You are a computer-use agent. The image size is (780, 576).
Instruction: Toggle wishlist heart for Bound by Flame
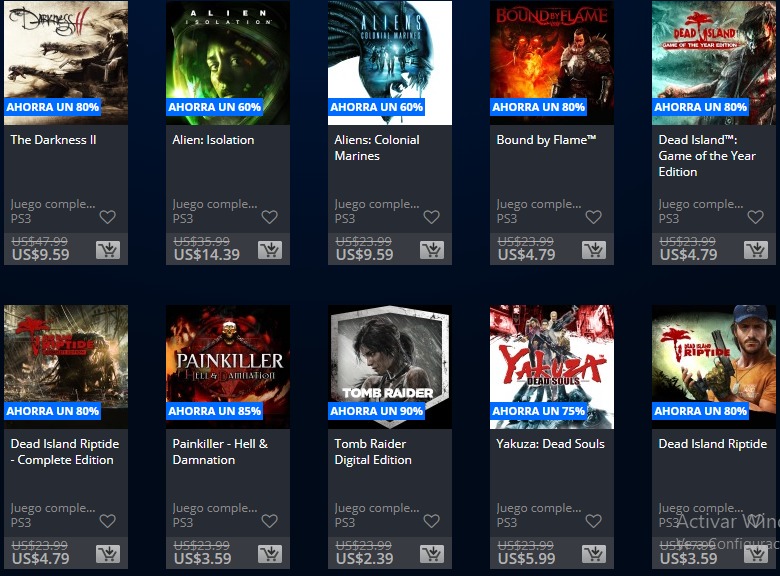coord(593,217)
